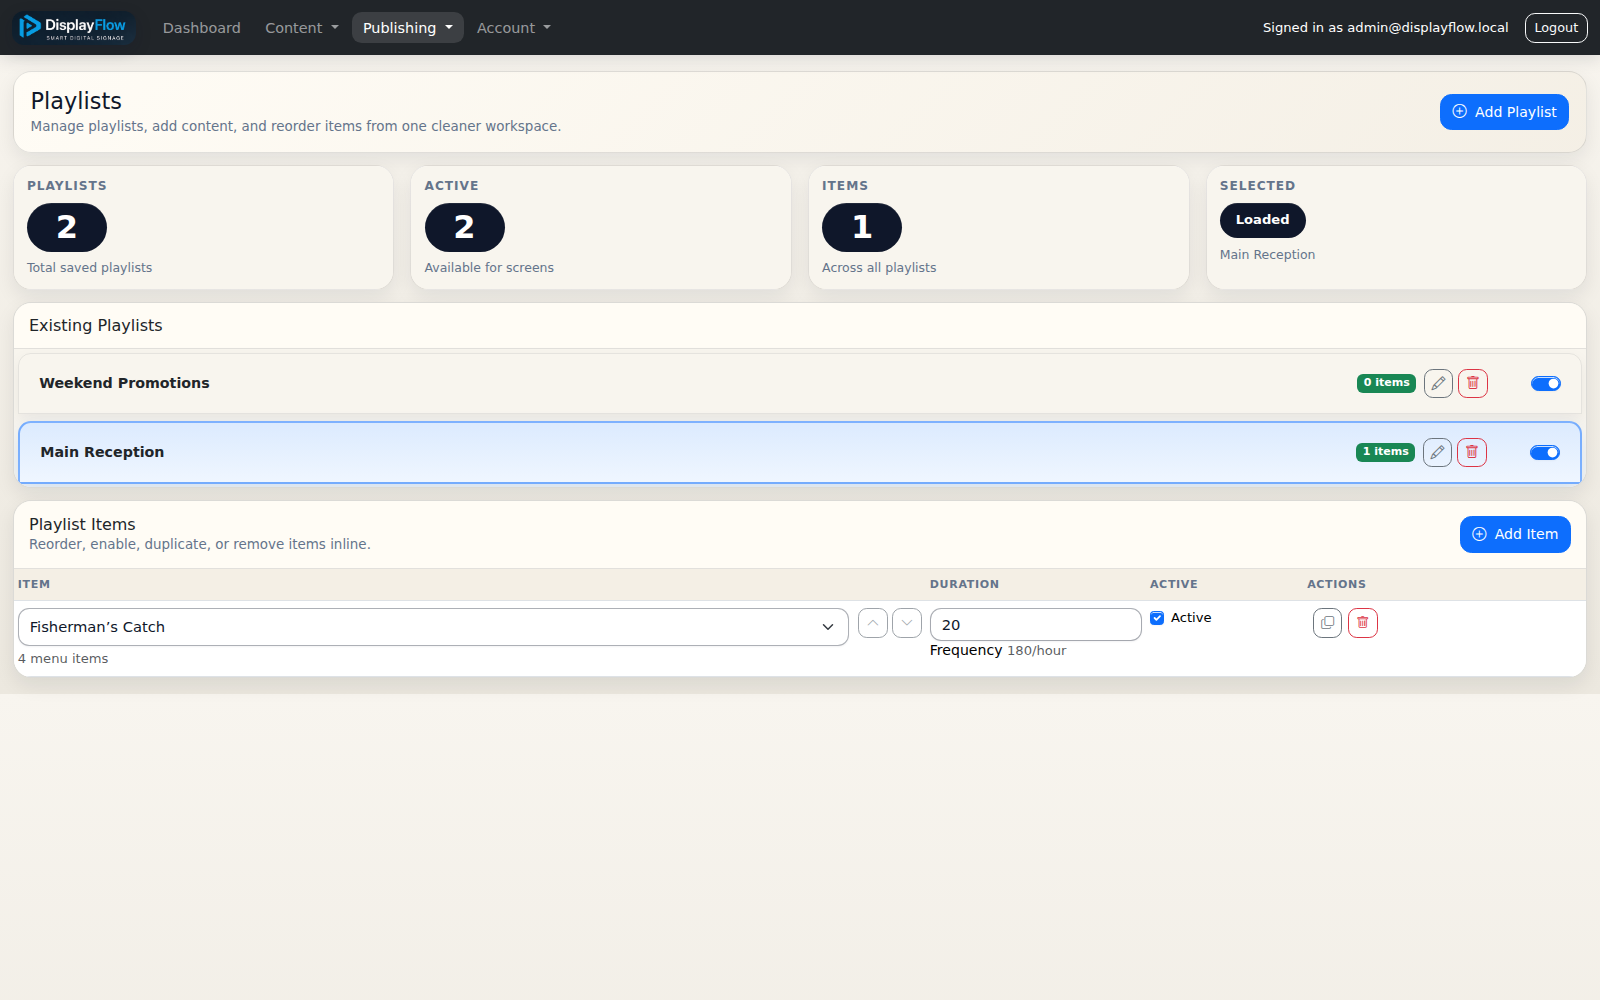Expand the Account menu
Screen dimensions: 1600x1000
513,28
